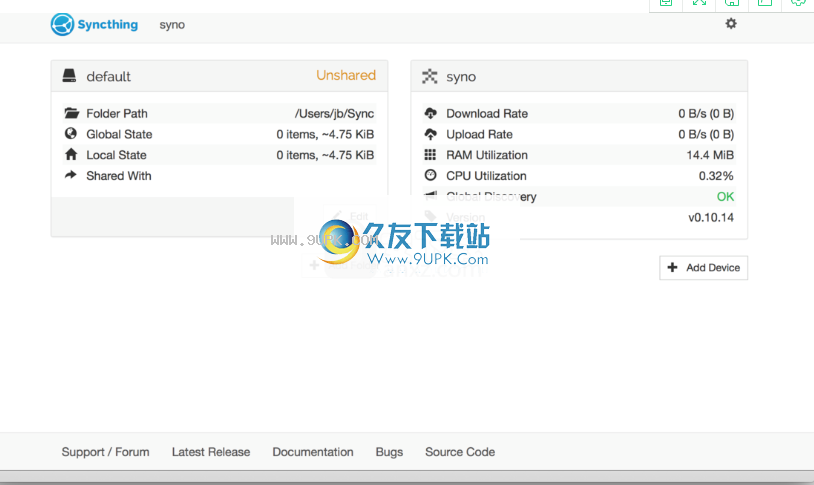Select the Global State 0 items value
Viewport: 814px width, 485px height.
[x=325, y=134]
